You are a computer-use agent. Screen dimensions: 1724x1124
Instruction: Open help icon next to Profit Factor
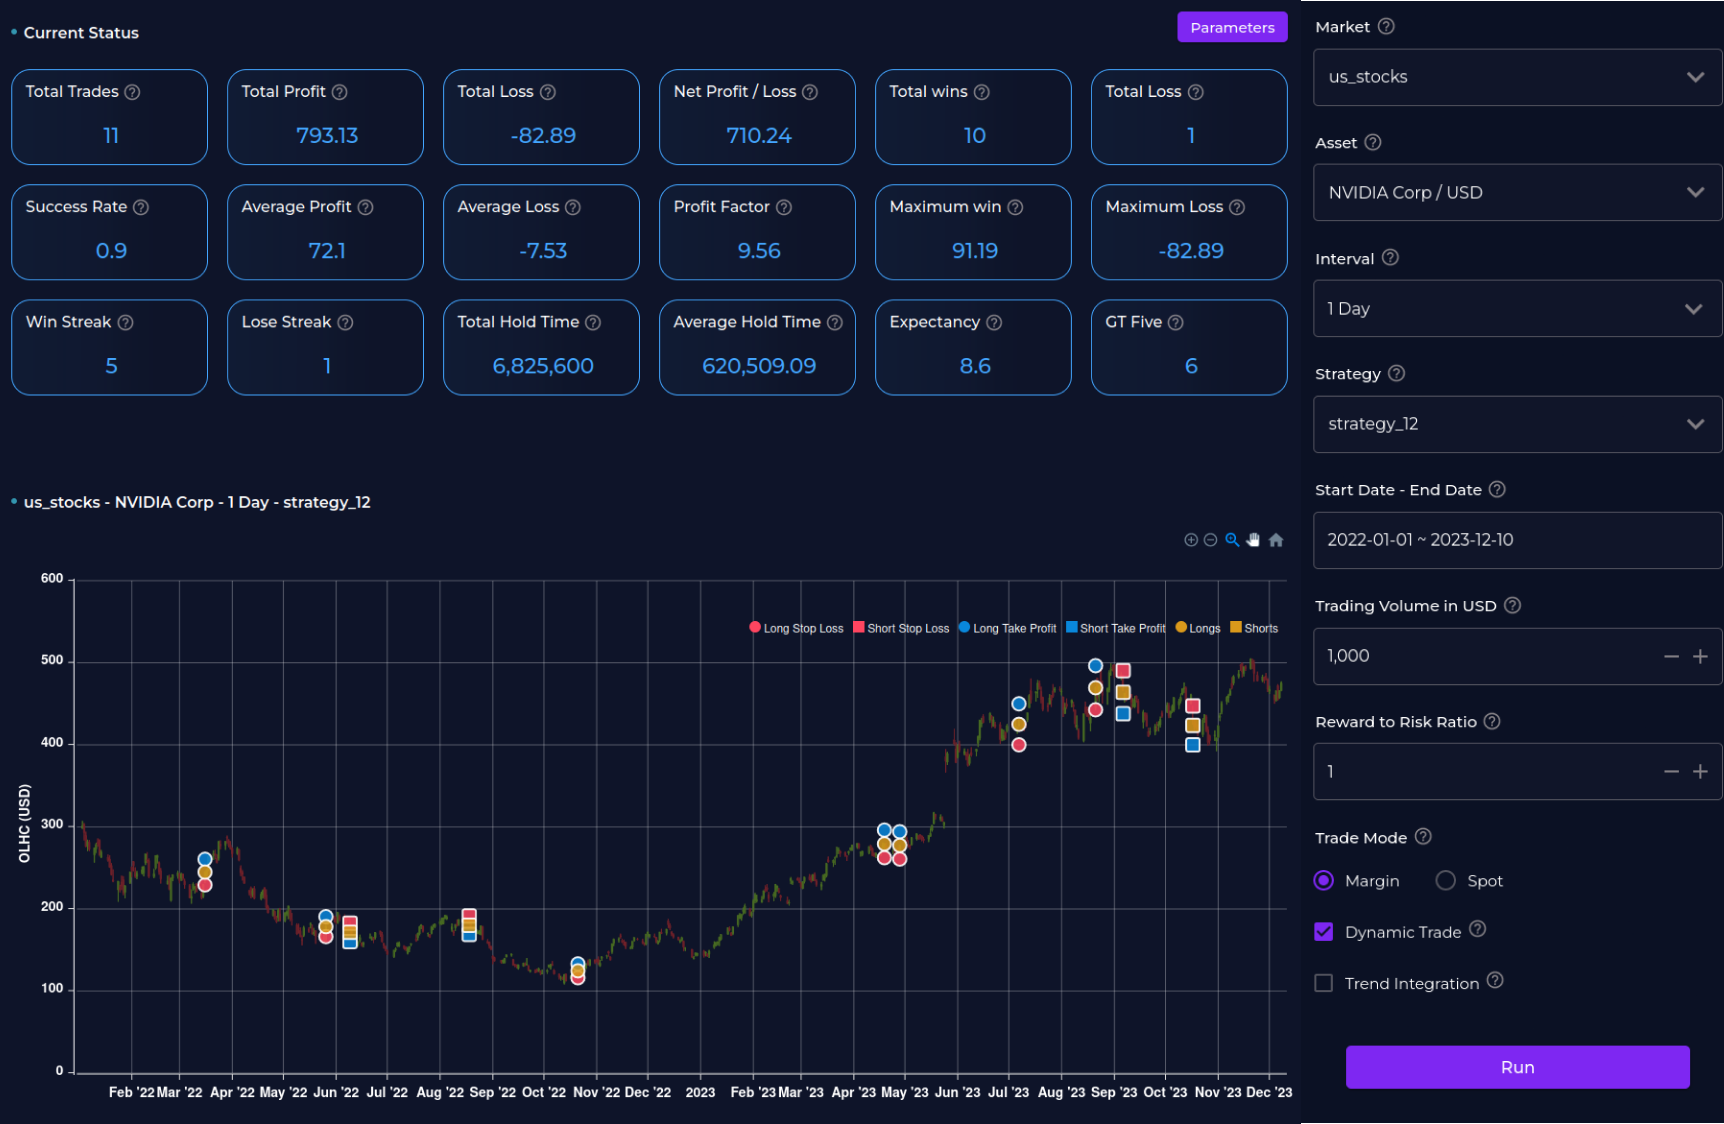pyautogui.click(x=784, y=207)
